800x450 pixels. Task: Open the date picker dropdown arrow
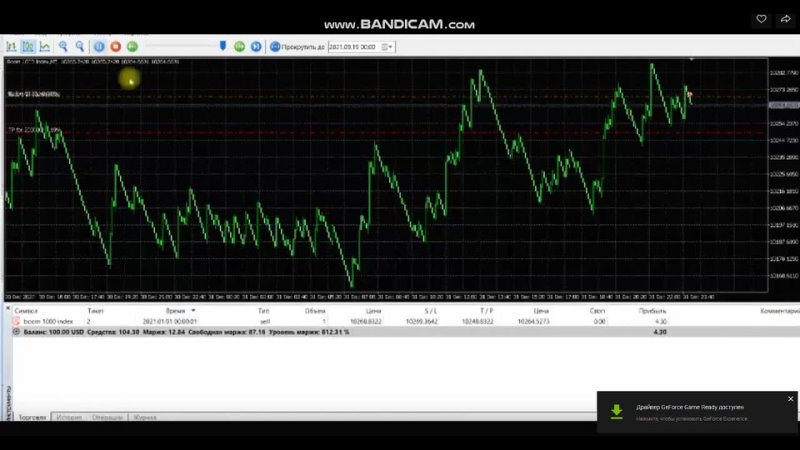[388, 47]
